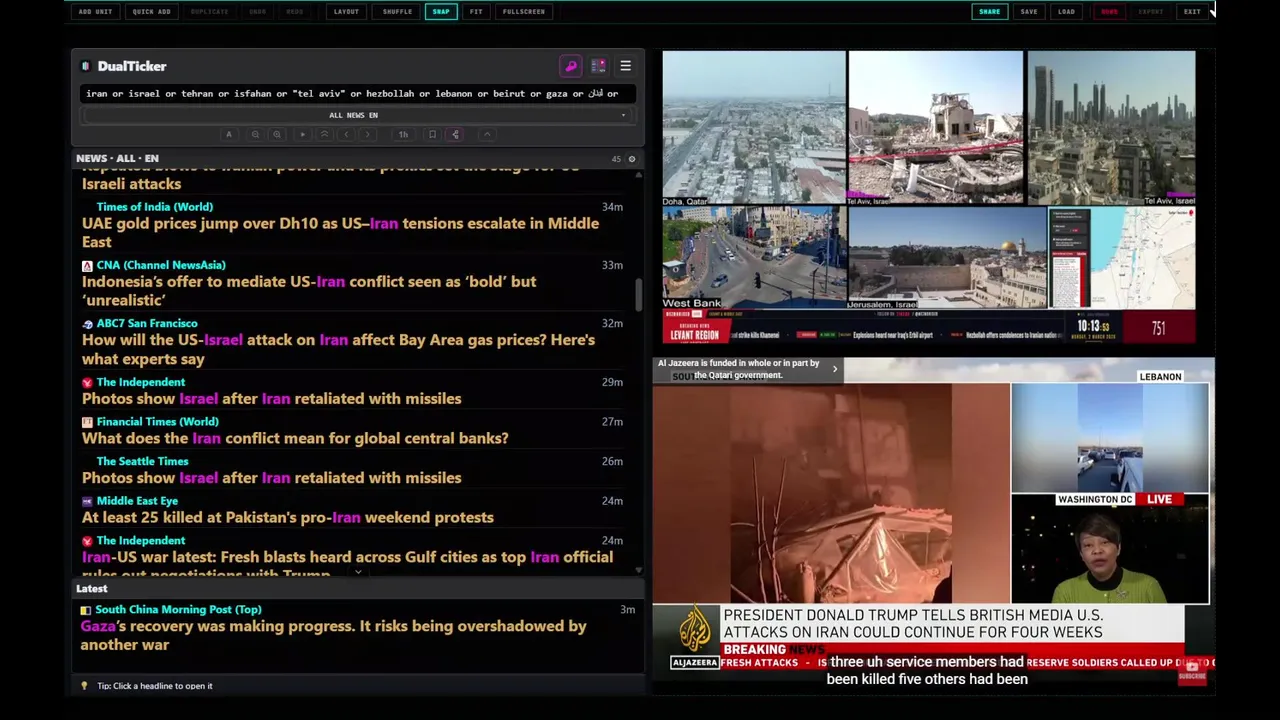Open headline about Bay Area gas prices
1280x720 pixels.
338,349
